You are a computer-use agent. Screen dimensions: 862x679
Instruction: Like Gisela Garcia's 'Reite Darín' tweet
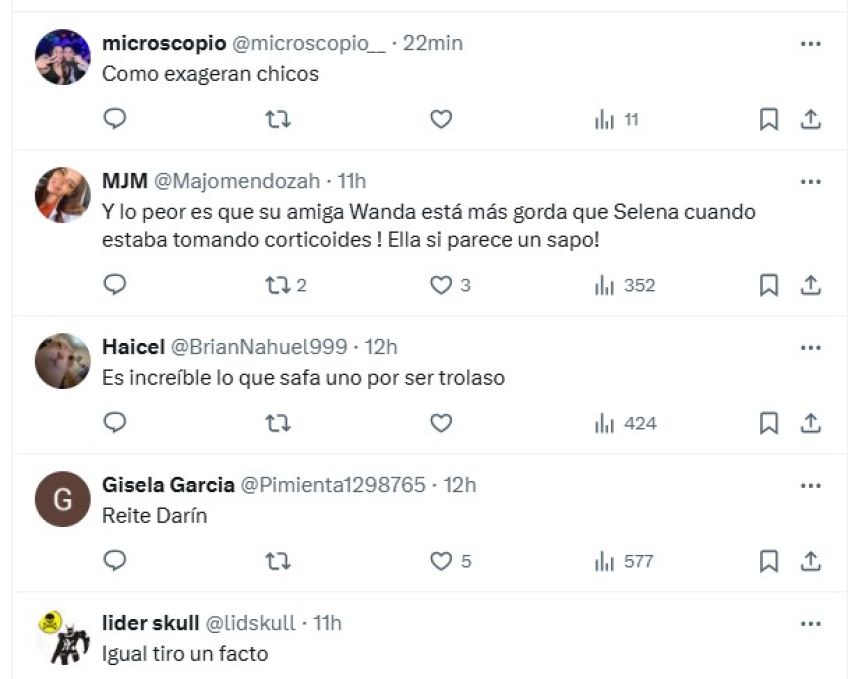point(441,561)
